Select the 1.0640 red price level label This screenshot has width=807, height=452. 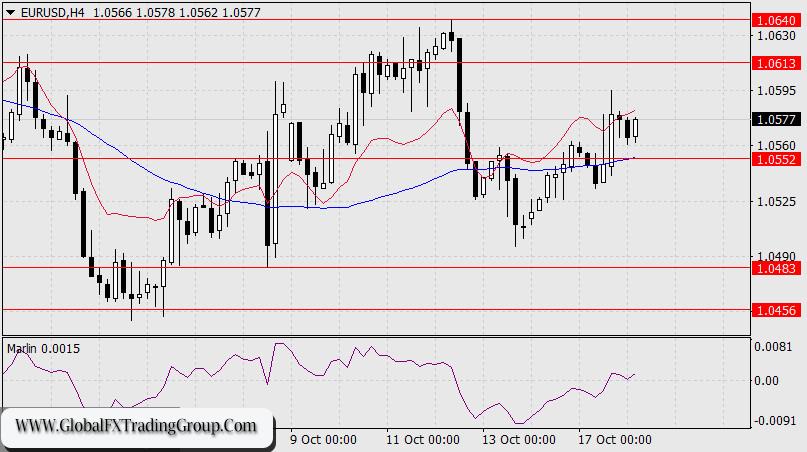point(777,21)
